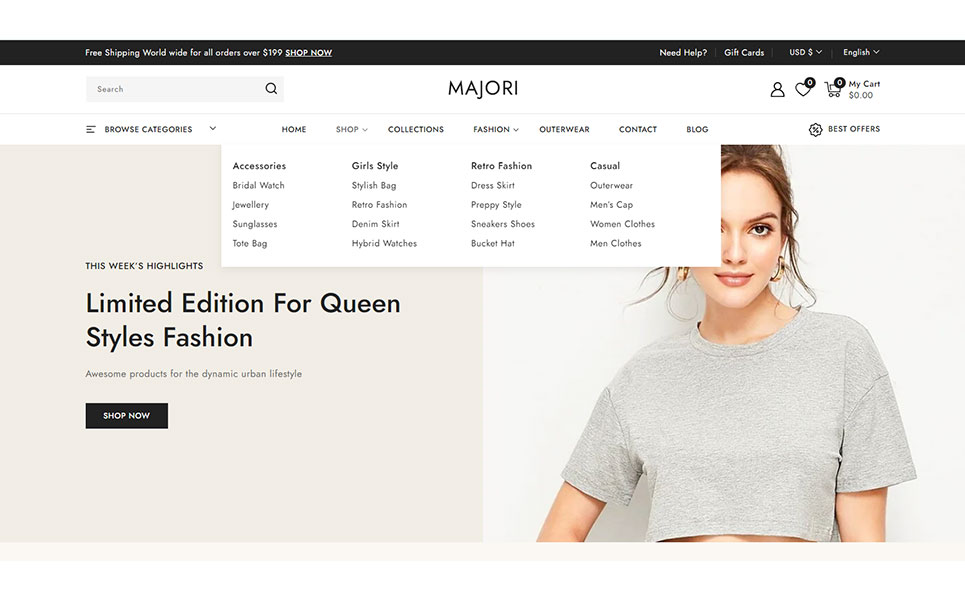Select the Outerwear nav menu item
965x600 pixels.
(564, 129)
